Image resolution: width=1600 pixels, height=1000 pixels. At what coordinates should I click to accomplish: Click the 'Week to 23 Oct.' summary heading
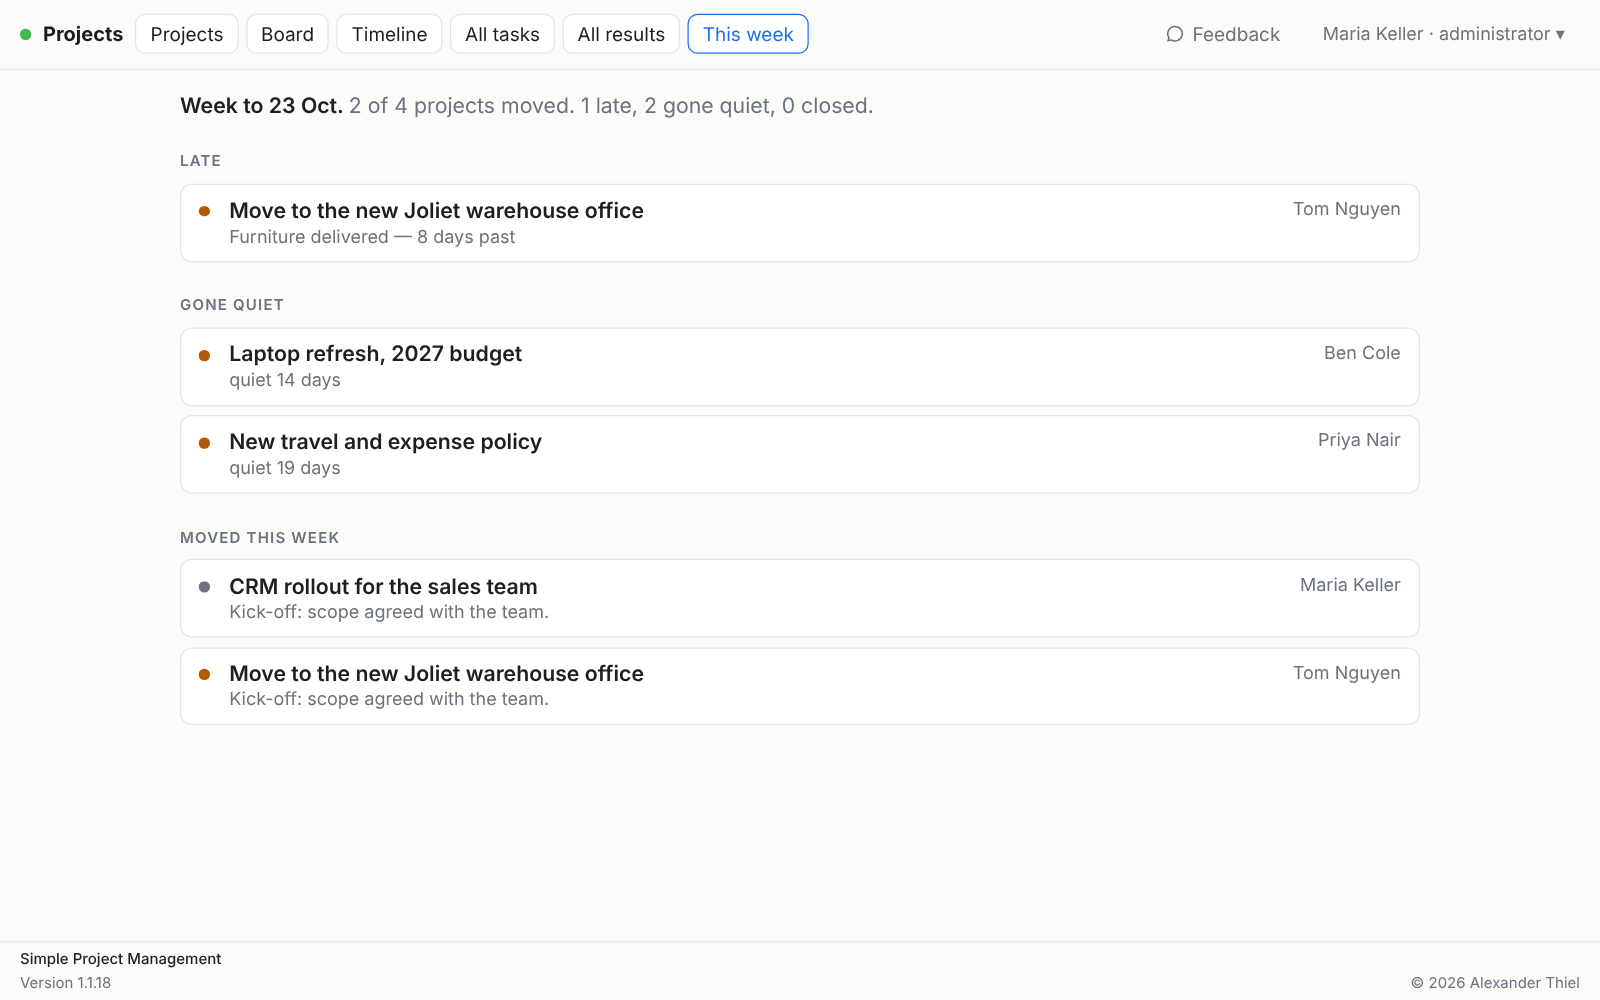tap(261, 106)
